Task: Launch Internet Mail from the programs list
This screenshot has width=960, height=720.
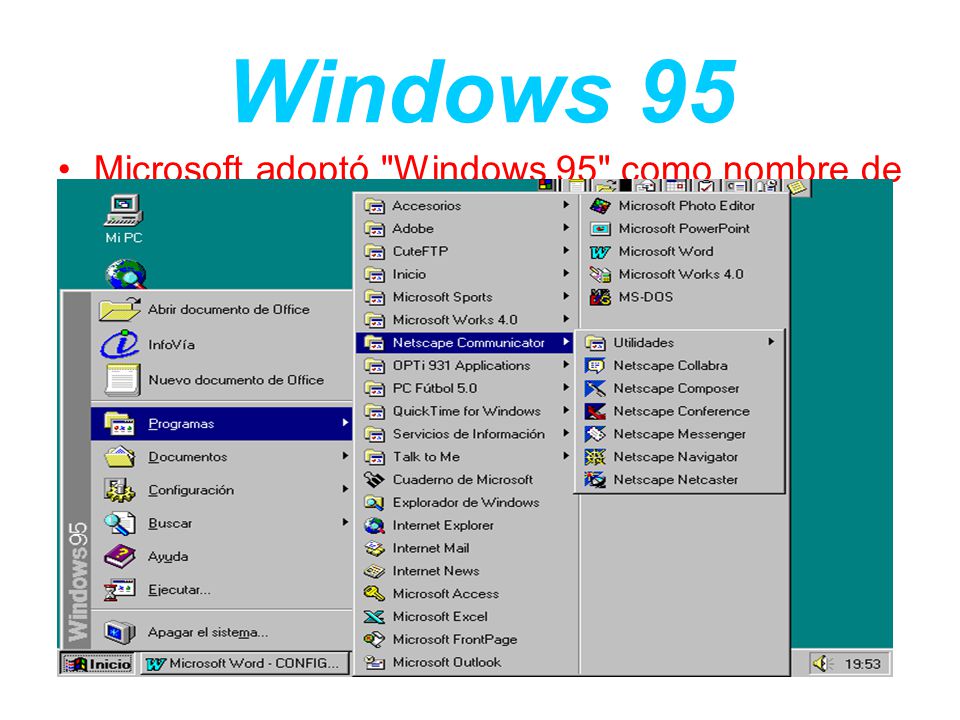Action: [x=465, y=548]
